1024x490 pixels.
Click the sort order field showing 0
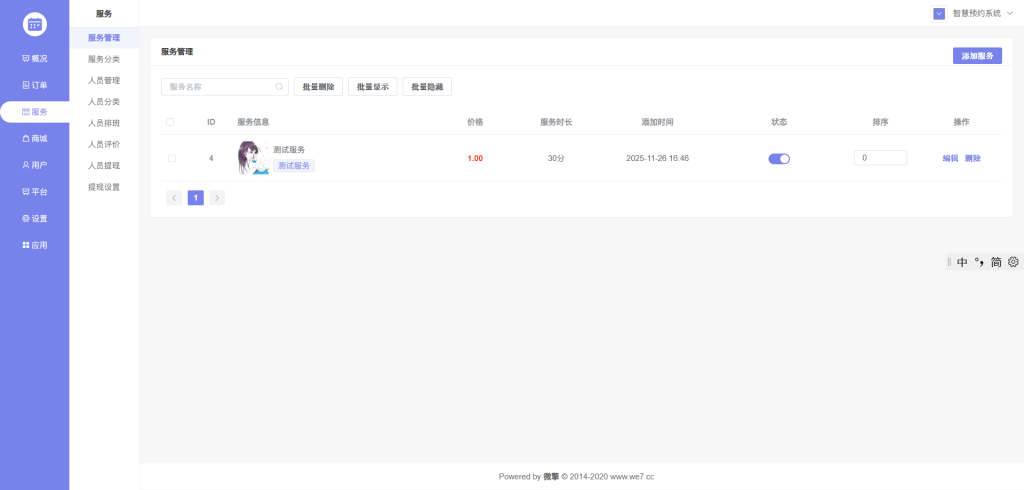coord(880,158)
